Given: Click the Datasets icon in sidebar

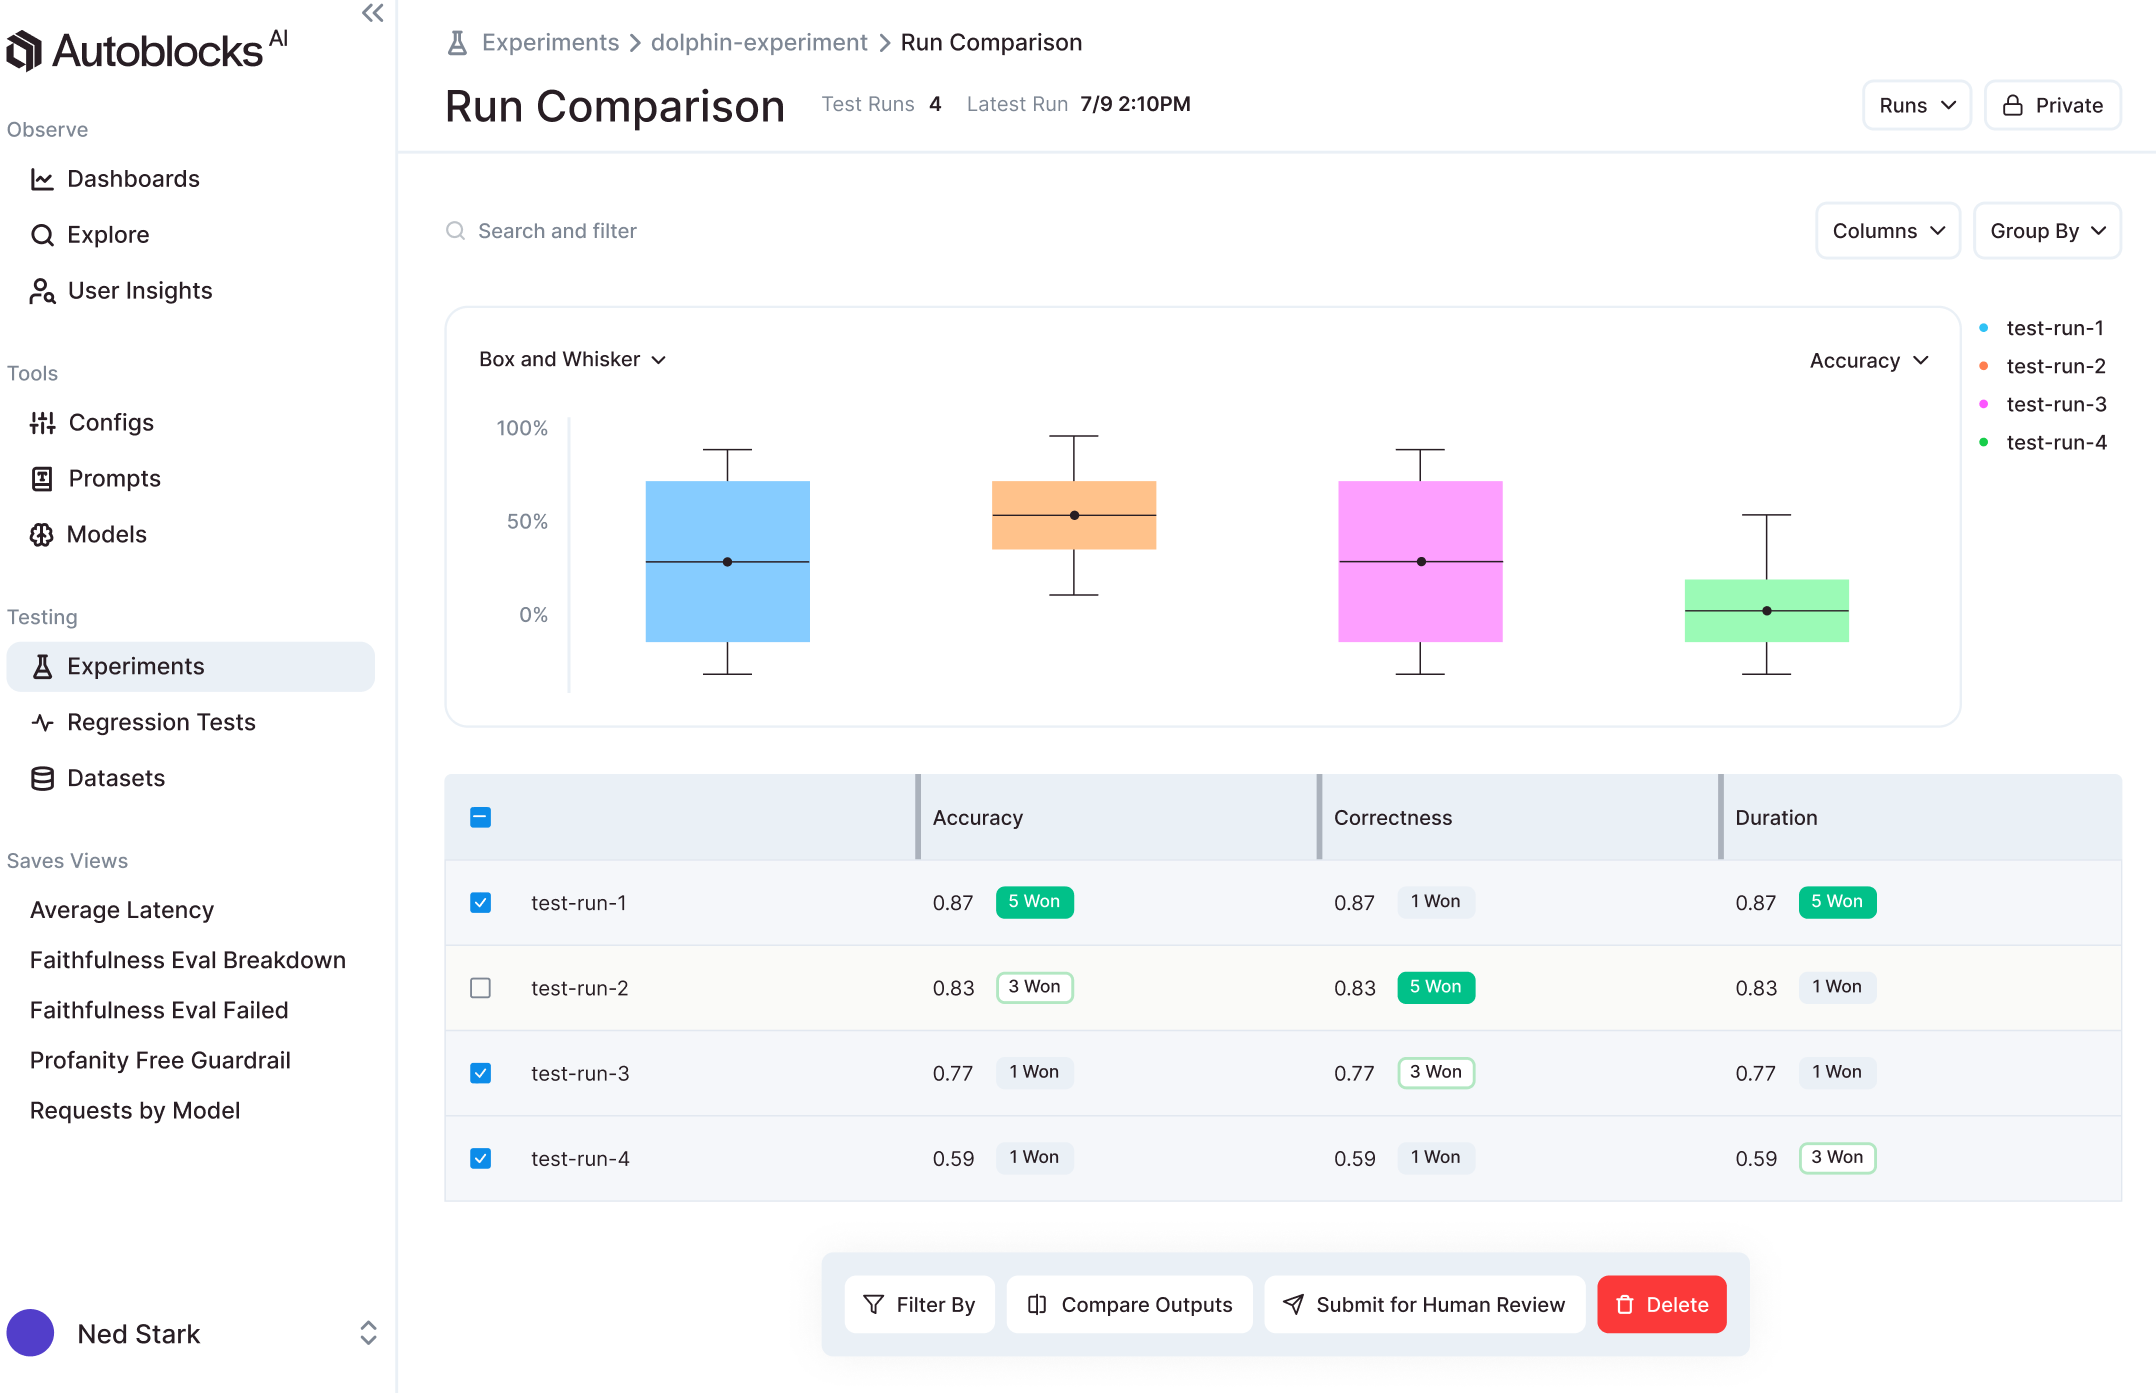Looking at the screenshot, I should pyautogui.click(x=42, y=777).
